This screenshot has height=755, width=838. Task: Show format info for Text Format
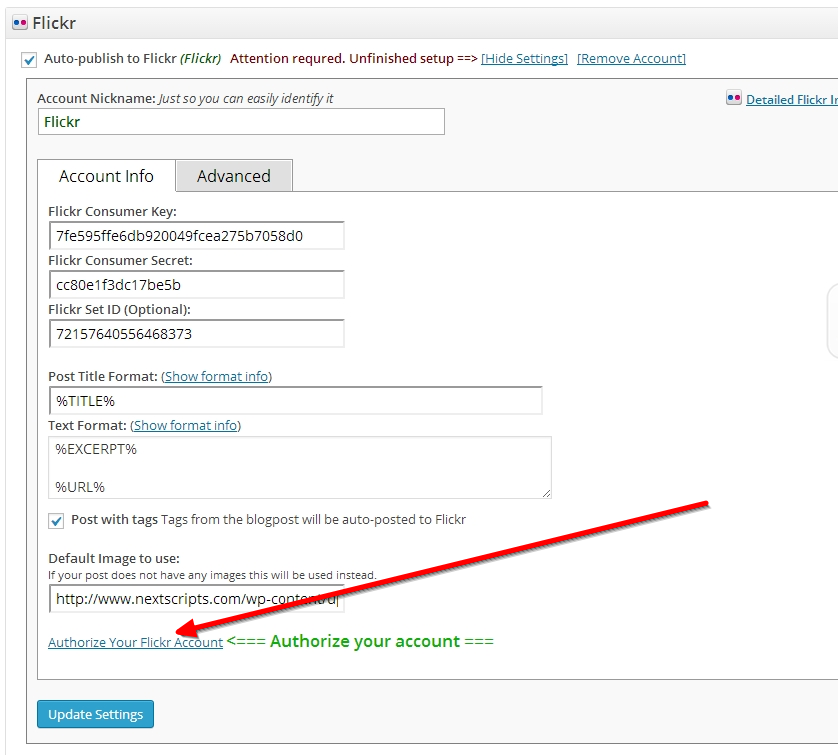pos(185,425)
